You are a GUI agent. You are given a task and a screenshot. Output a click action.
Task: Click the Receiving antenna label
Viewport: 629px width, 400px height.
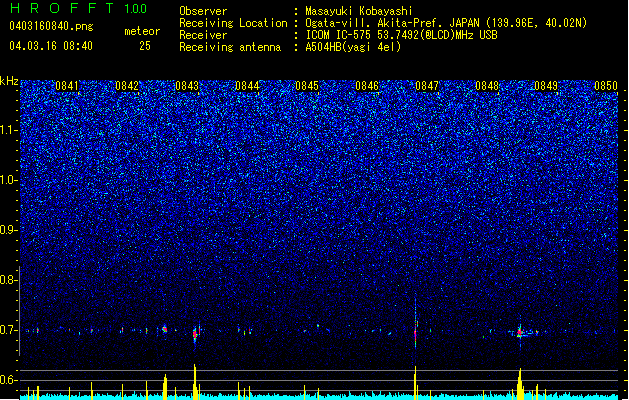[230, 47]
